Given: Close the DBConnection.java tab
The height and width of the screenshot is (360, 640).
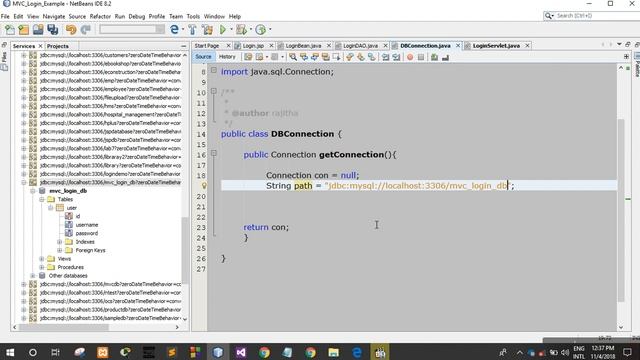Looking at the screenshot, I should click(458, 46).
